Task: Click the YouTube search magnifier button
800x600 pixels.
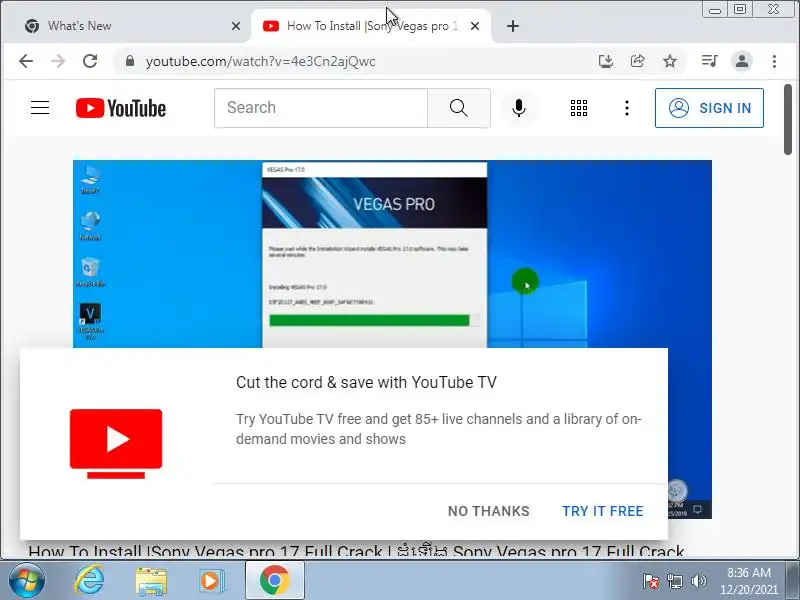Action: [459, 108]
